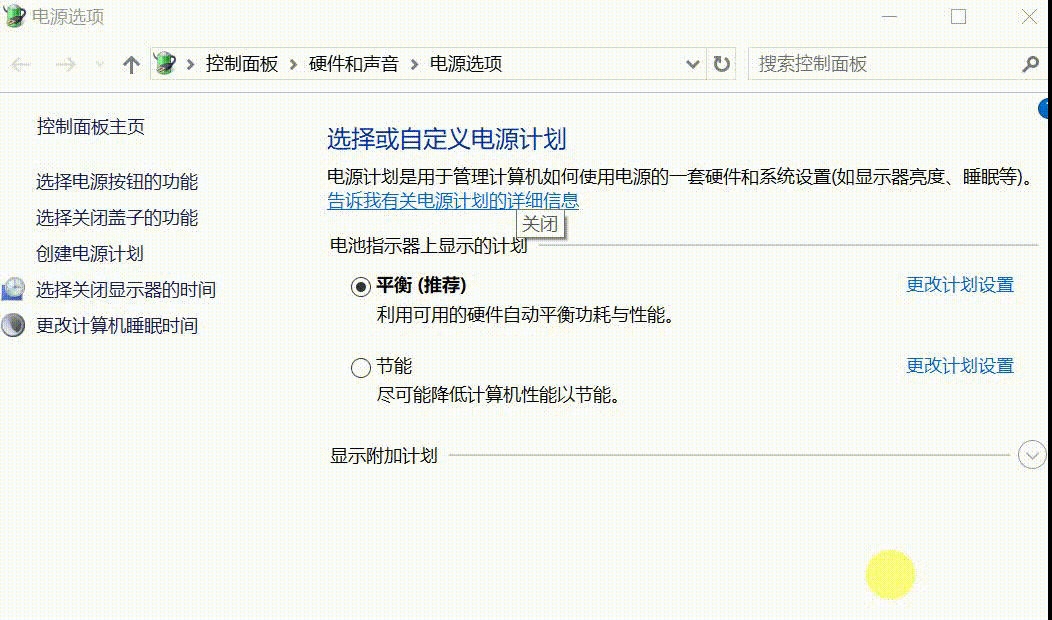Open the address bar history dropdown

coord(694,63)
